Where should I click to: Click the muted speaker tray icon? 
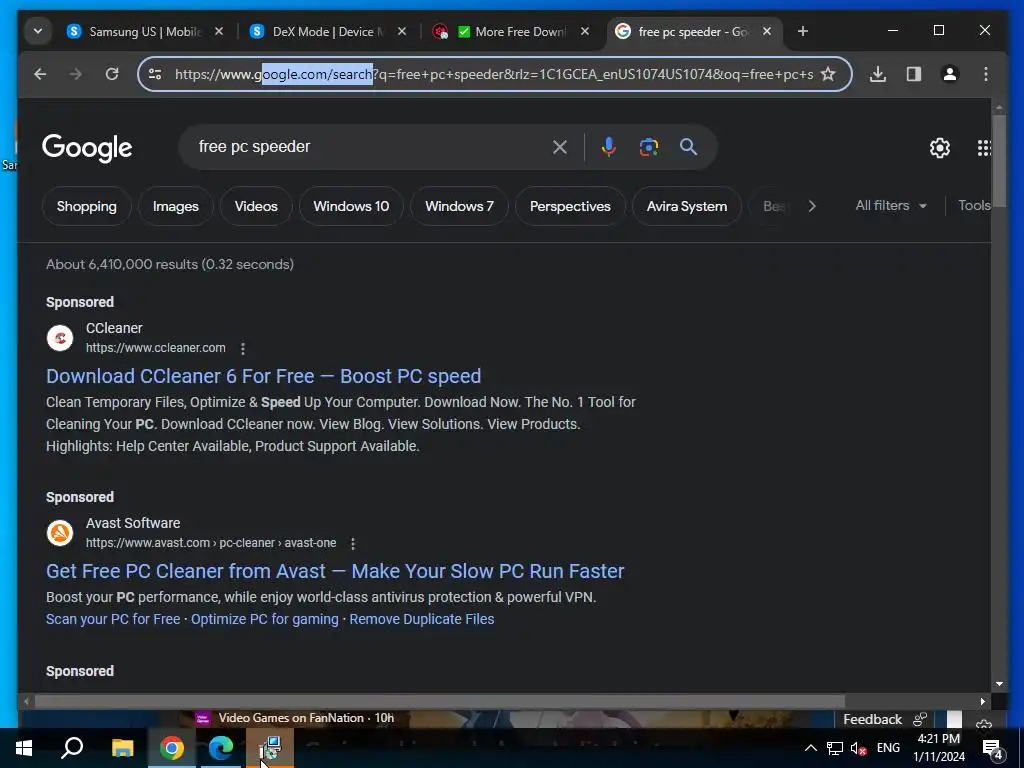[x=858, y=748]
